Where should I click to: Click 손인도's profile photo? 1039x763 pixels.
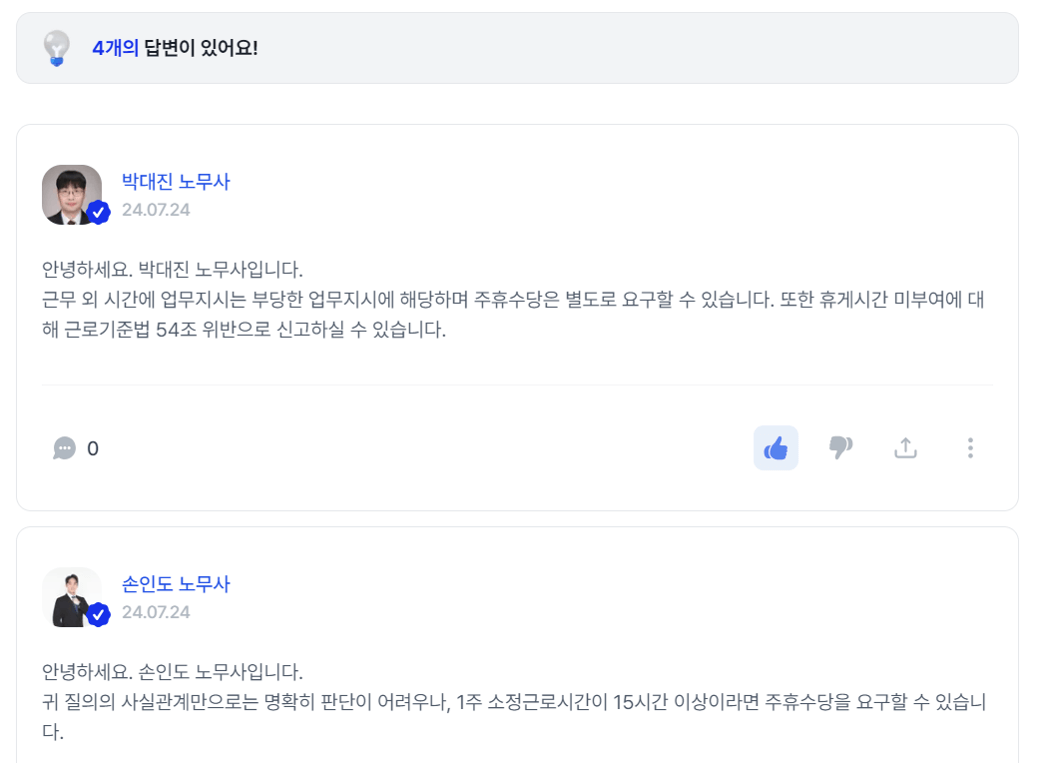[71, 595]
